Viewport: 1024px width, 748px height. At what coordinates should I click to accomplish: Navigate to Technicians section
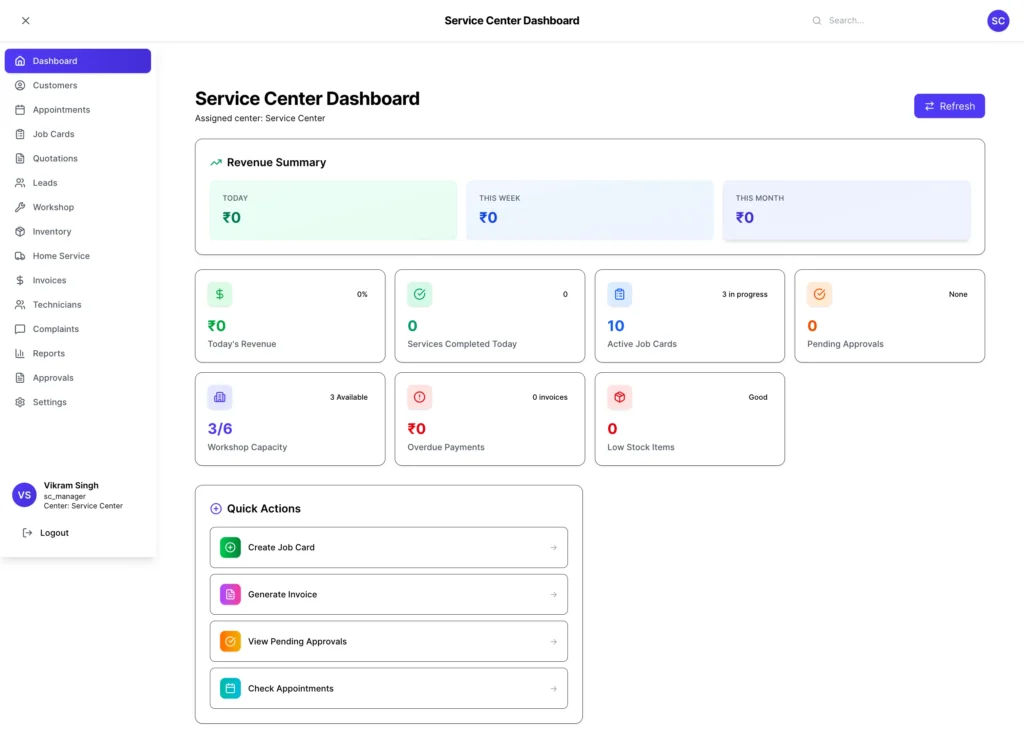pos(57,304)
